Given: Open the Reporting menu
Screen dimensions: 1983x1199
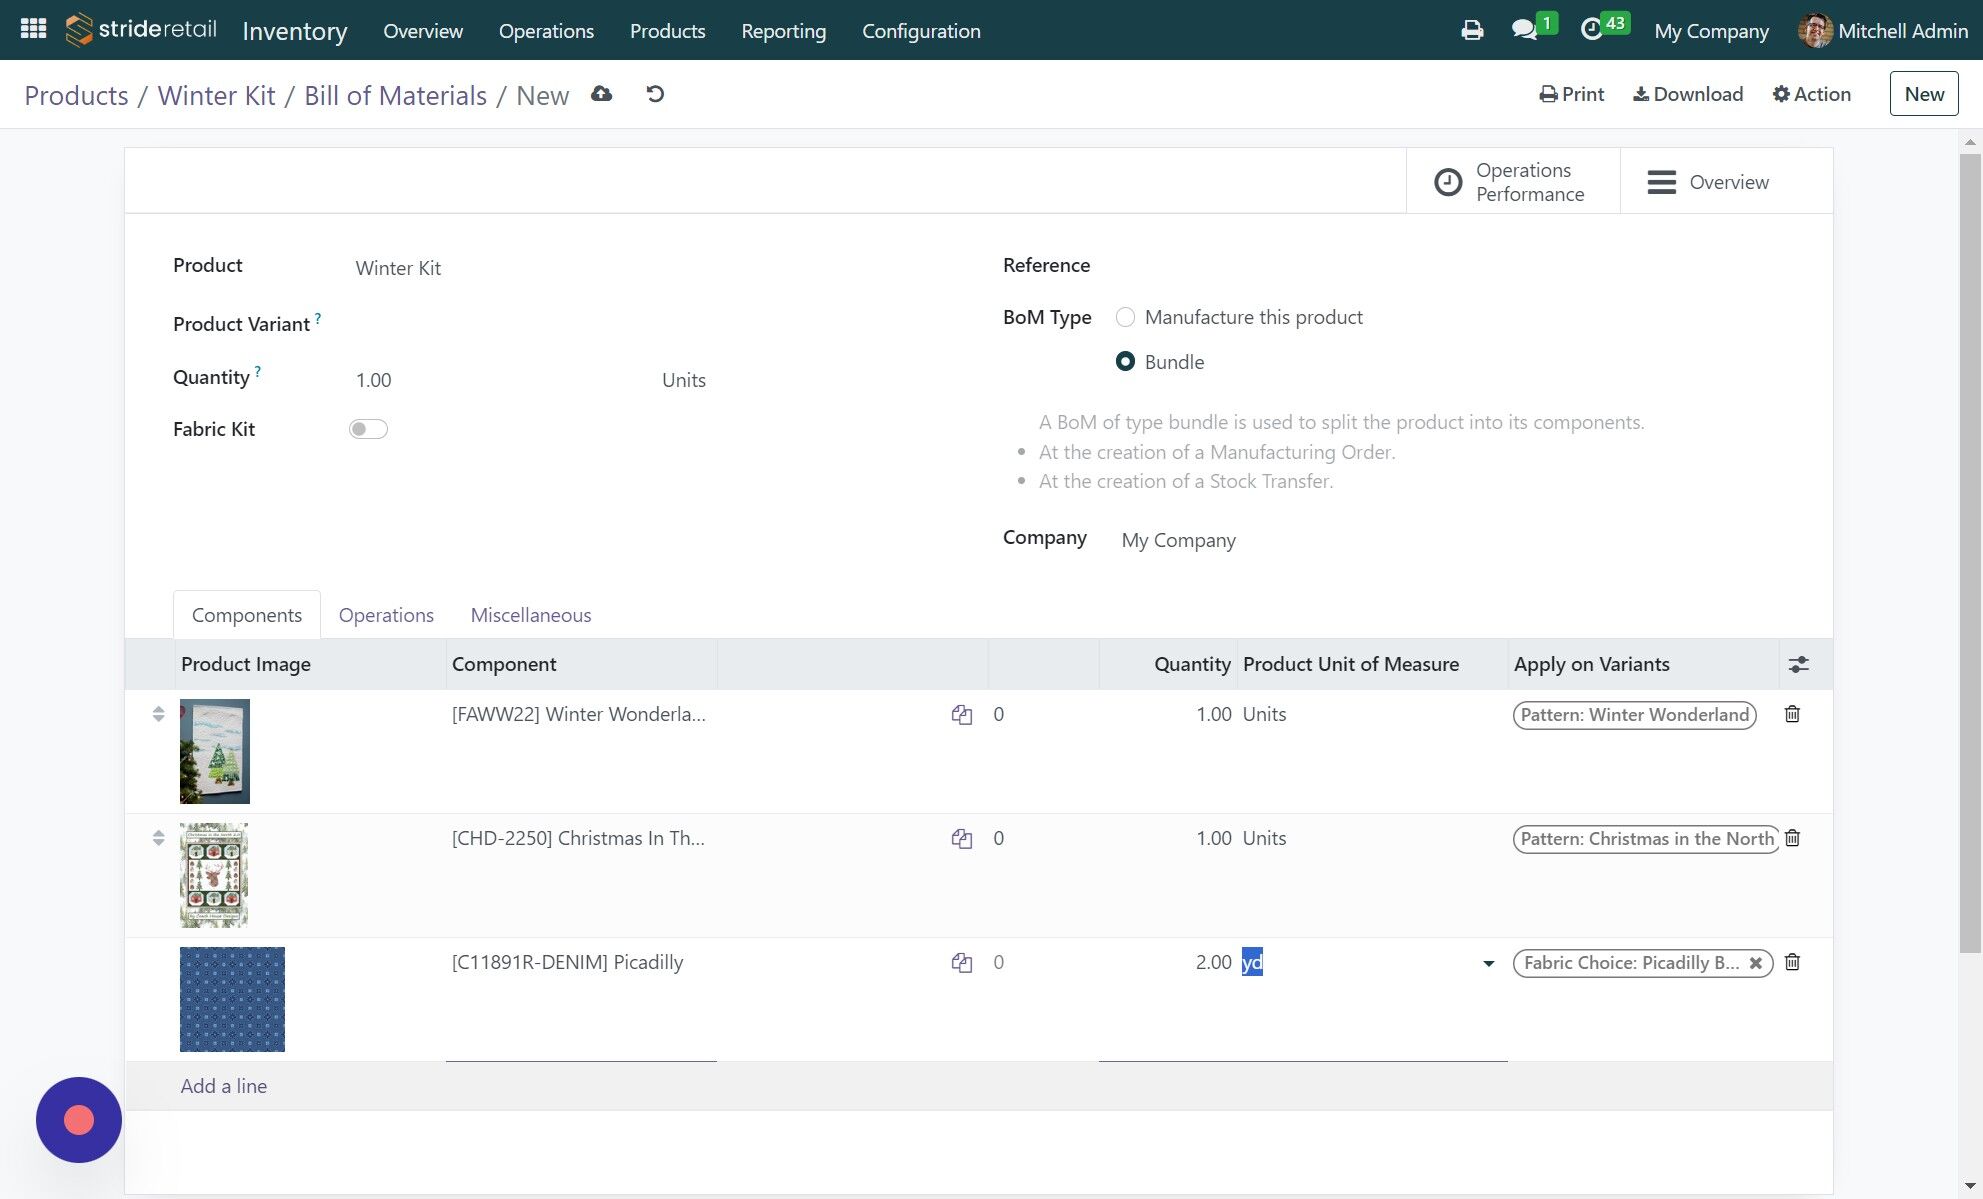Looking at the screenshot, I should click(783, 31).
